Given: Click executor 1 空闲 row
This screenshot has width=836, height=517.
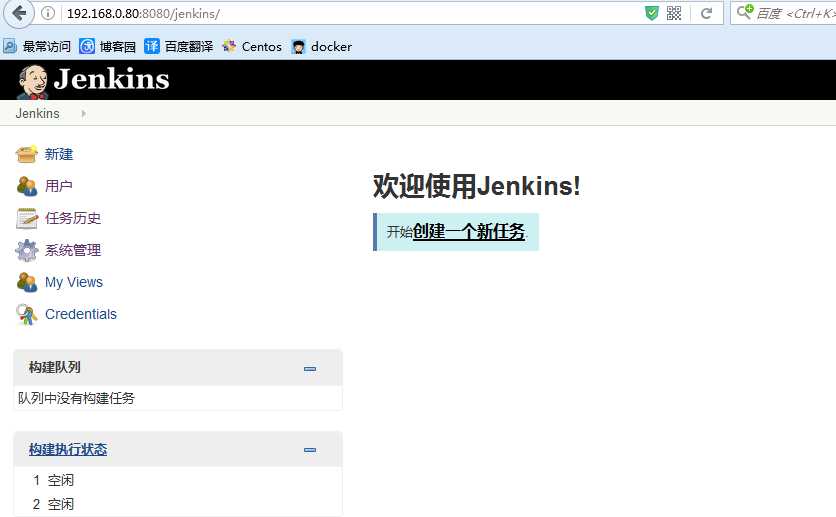Looking at the screenshot, I should (x=178, y=480).
